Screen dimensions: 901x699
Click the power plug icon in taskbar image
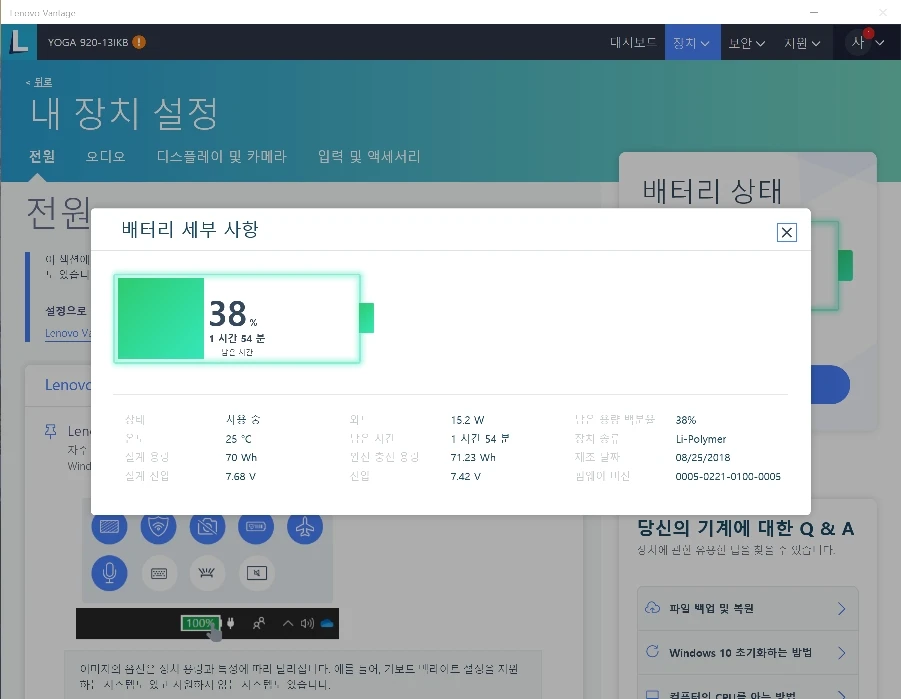[x=230, y=623]
